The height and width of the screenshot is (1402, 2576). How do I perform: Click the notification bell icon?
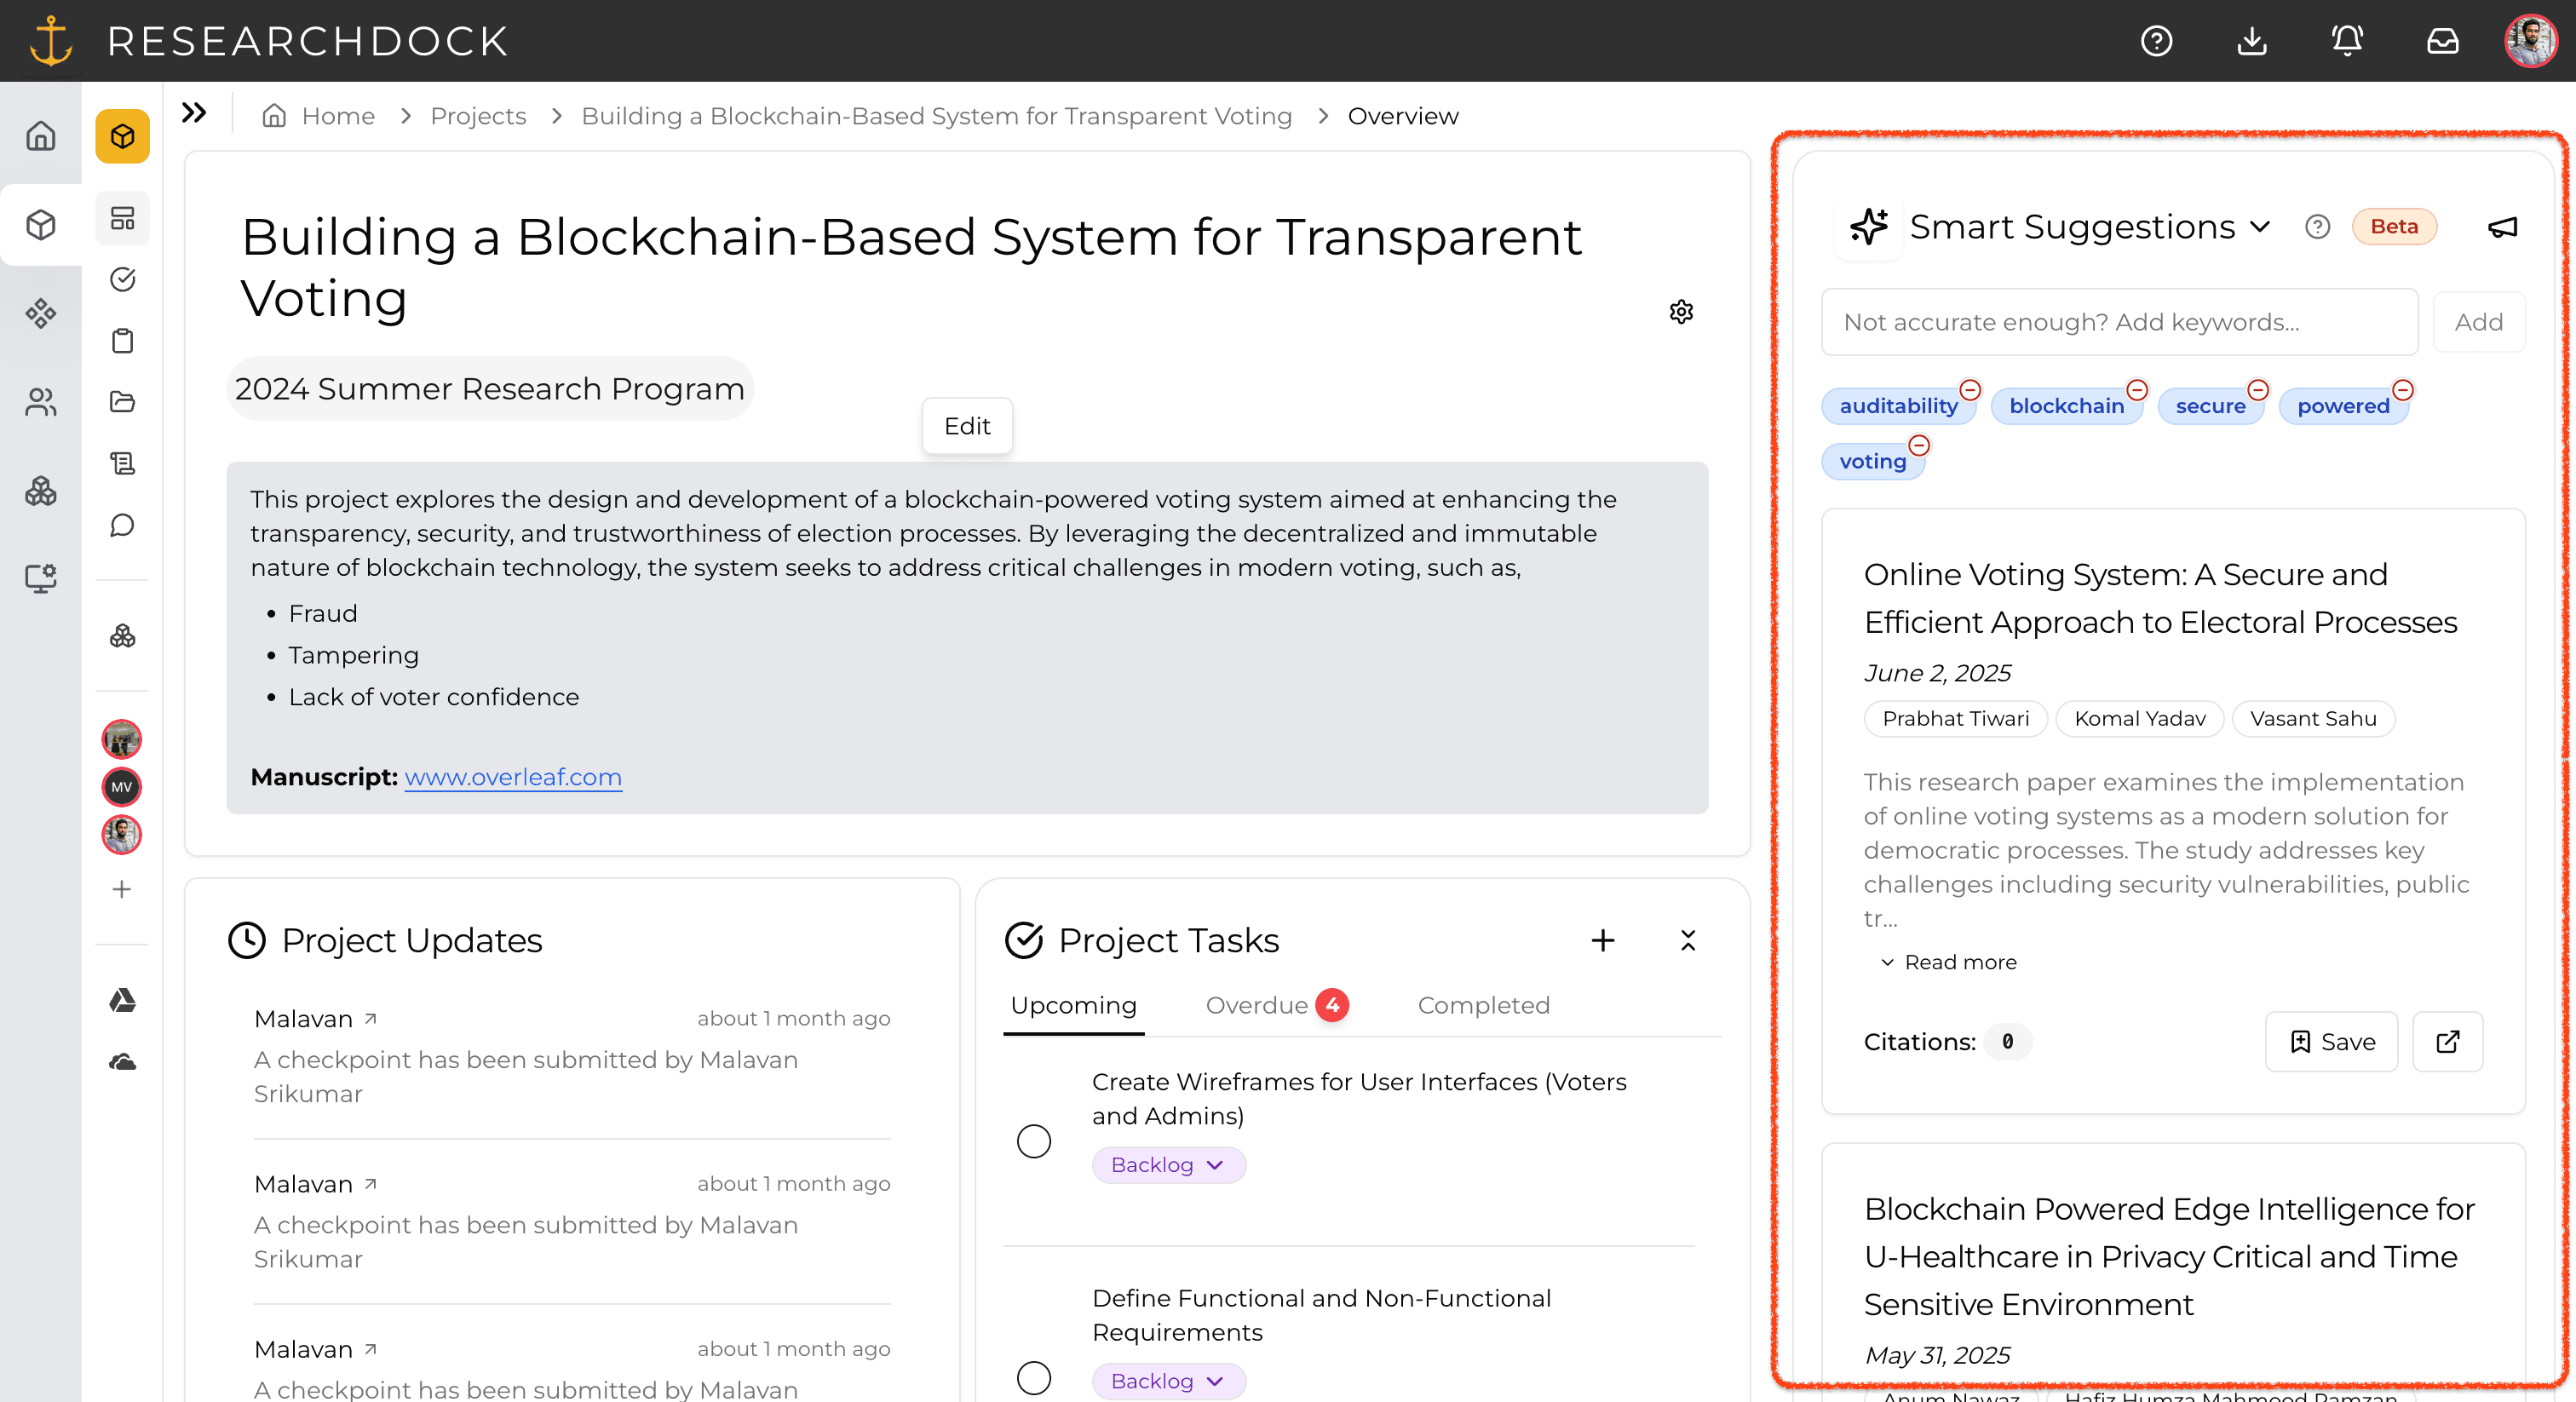pyautogui.click(x=2346, y=41)
